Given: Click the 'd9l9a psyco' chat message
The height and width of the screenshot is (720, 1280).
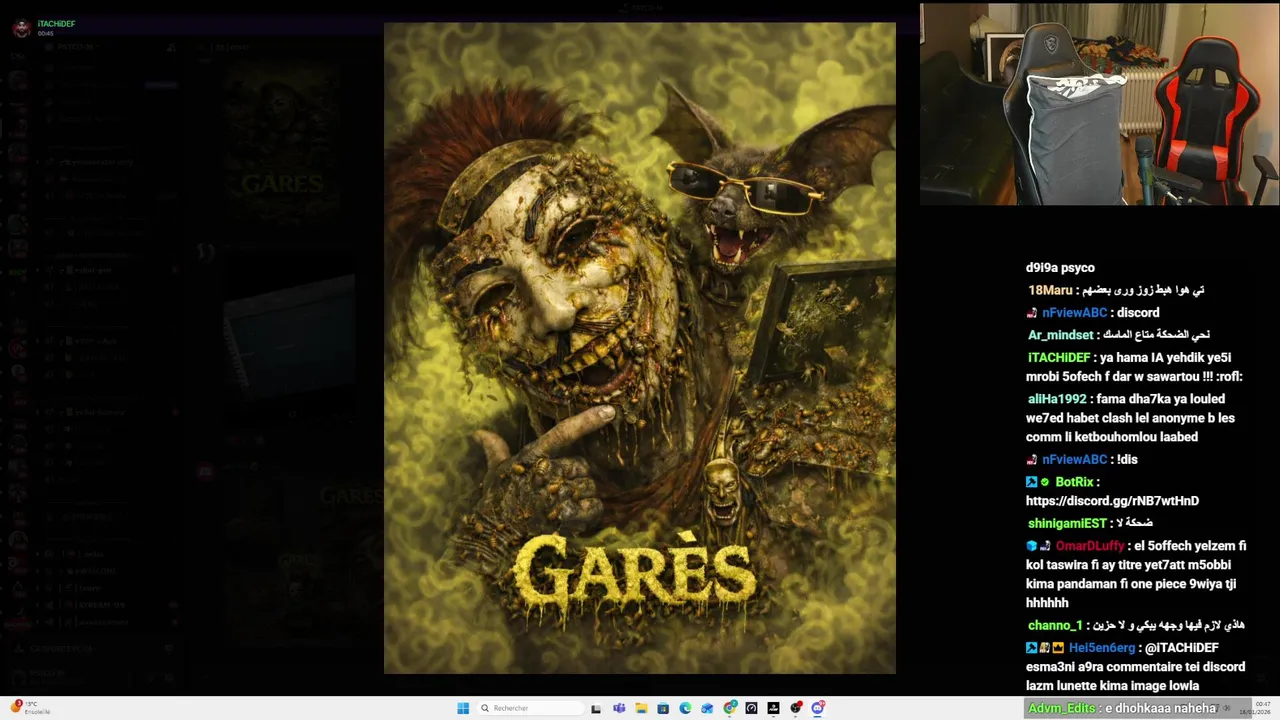Looking at the screenshot, I should (1060, 268).
